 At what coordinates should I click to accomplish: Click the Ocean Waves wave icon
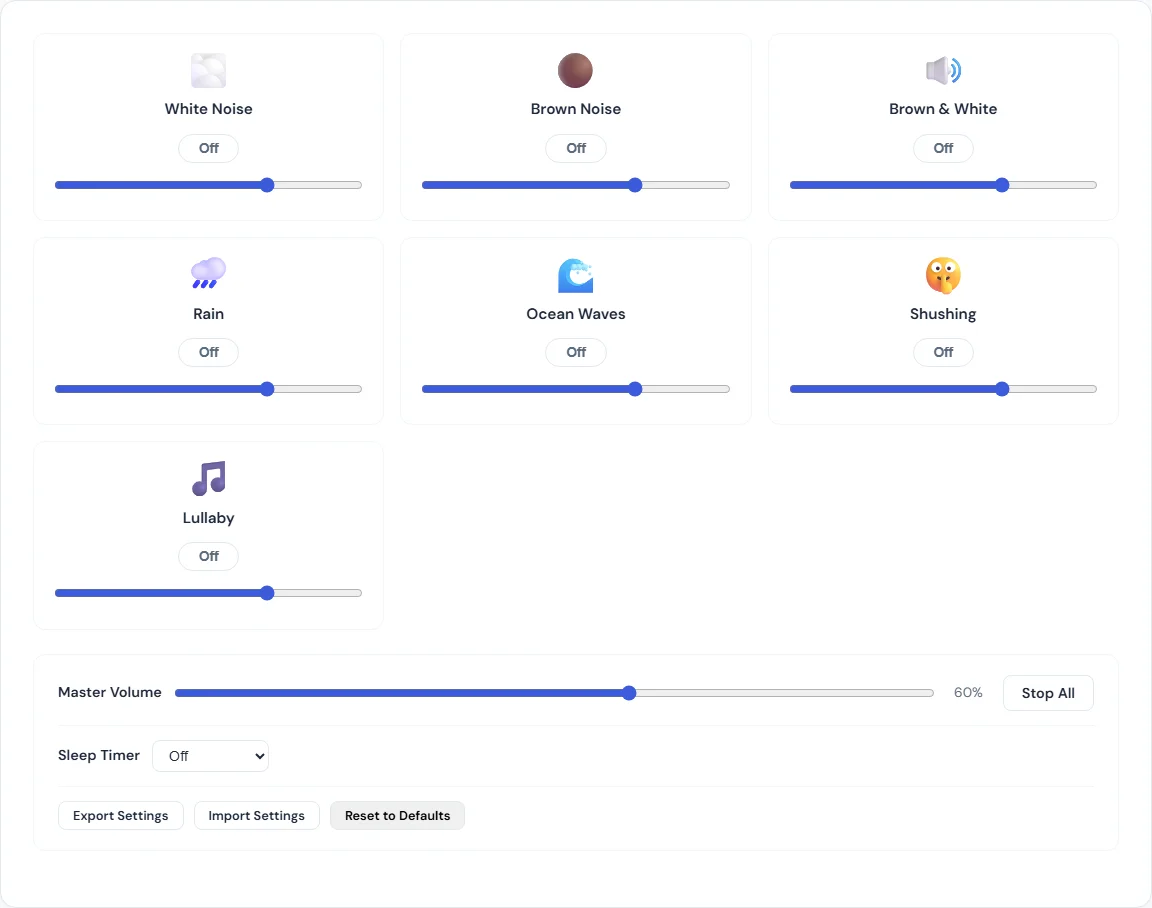[575, 274]
